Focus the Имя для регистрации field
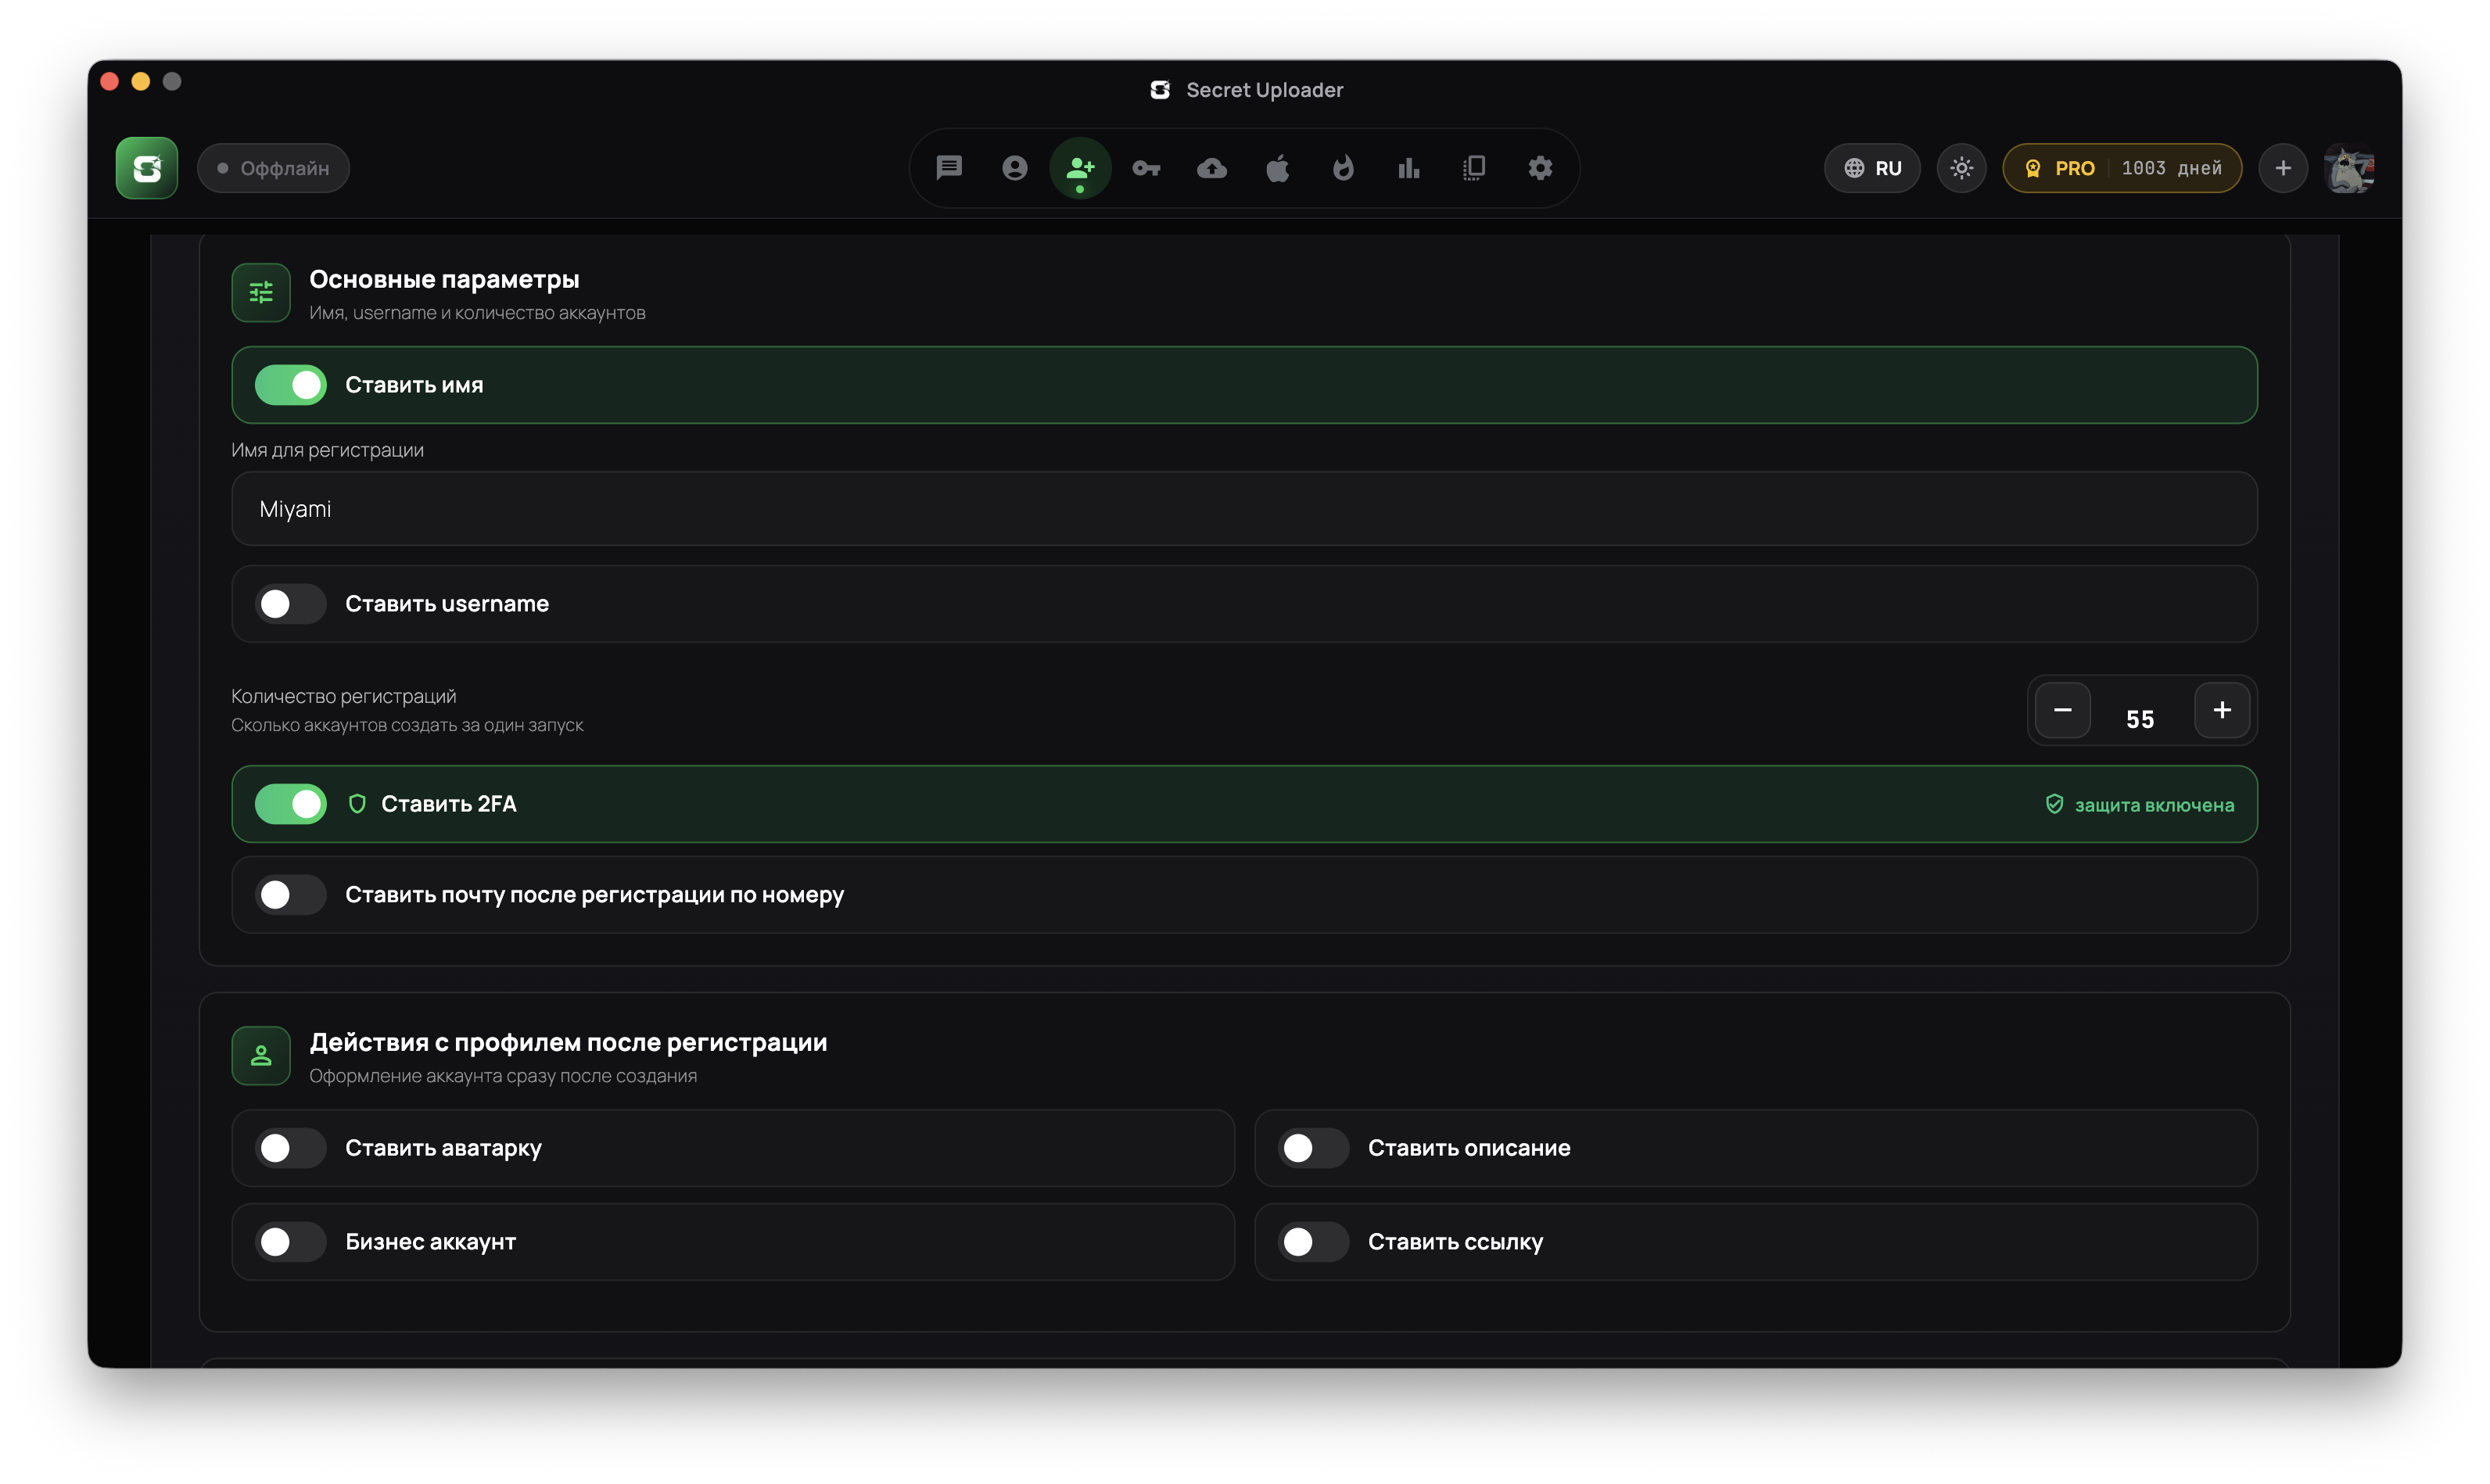This screenshot has height=1484, width=2490. (x=1244, y=509)
